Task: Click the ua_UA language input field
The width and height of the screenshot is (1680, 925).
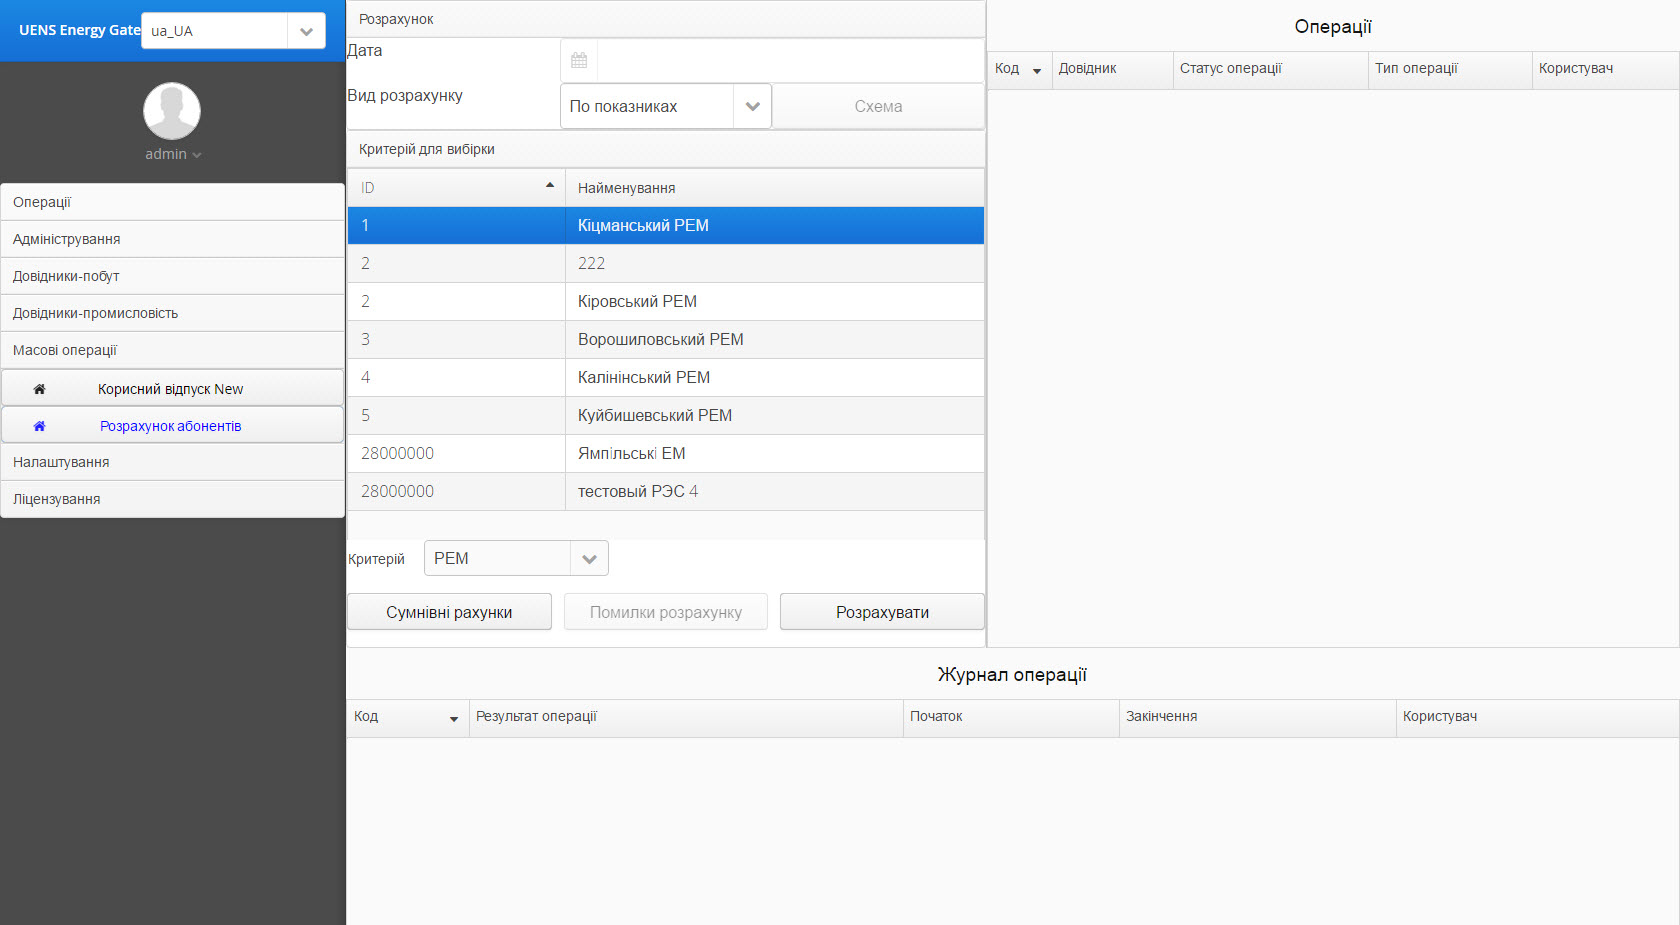Action: pyautogui.click(x=214, y=31)
